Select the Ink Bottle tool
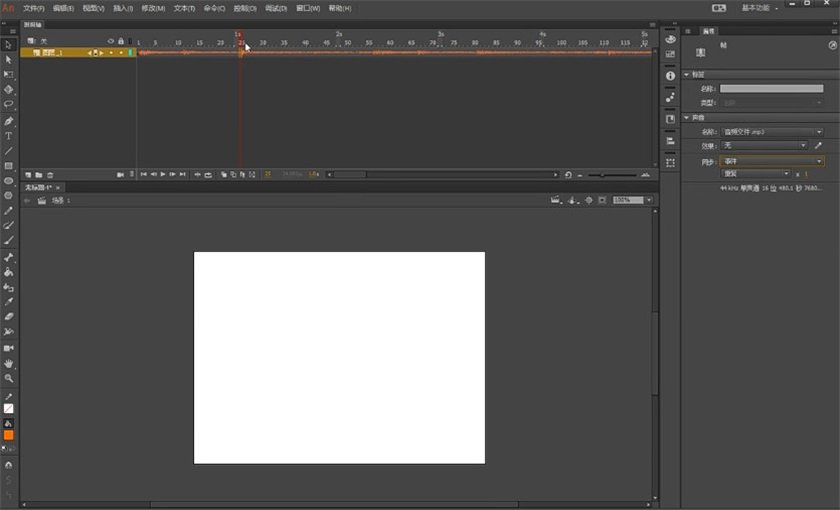Screen dimensions: 840x510 pyautogui.click(x=9, y=288)
